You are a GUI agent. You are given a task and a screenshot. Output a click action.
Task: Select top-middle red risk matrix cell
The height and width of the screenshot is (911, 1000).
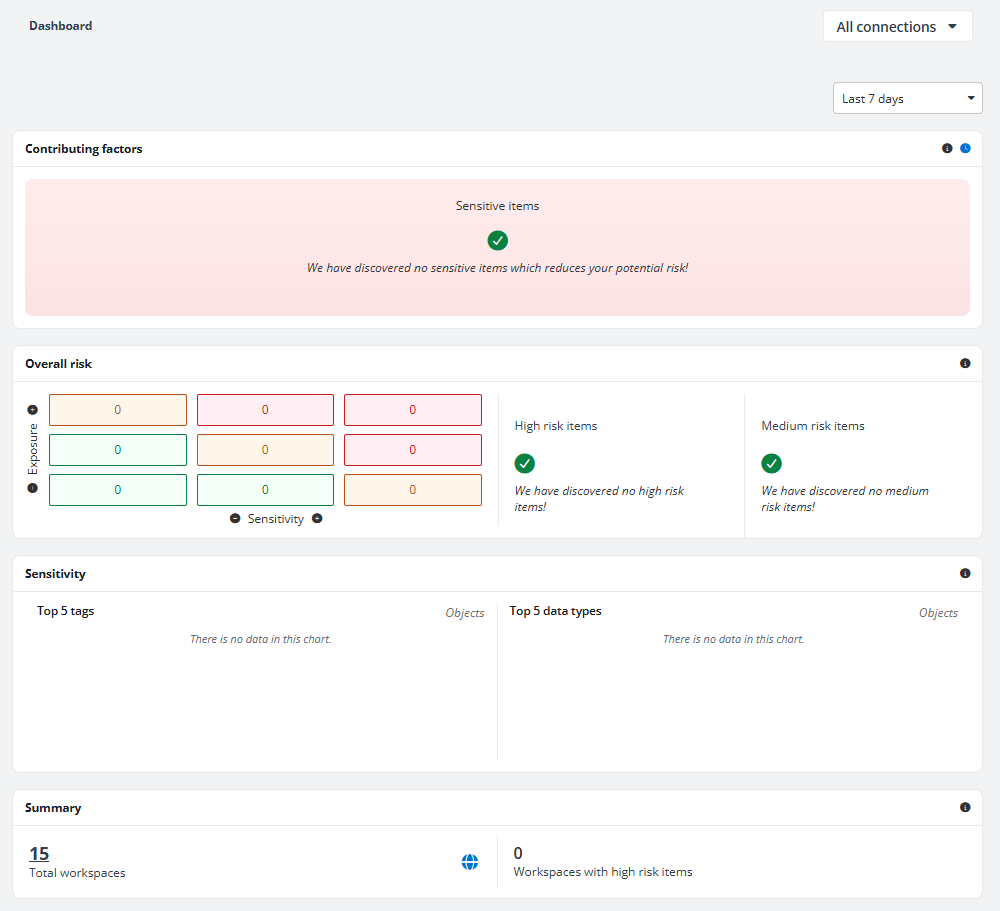coord(265,410)
